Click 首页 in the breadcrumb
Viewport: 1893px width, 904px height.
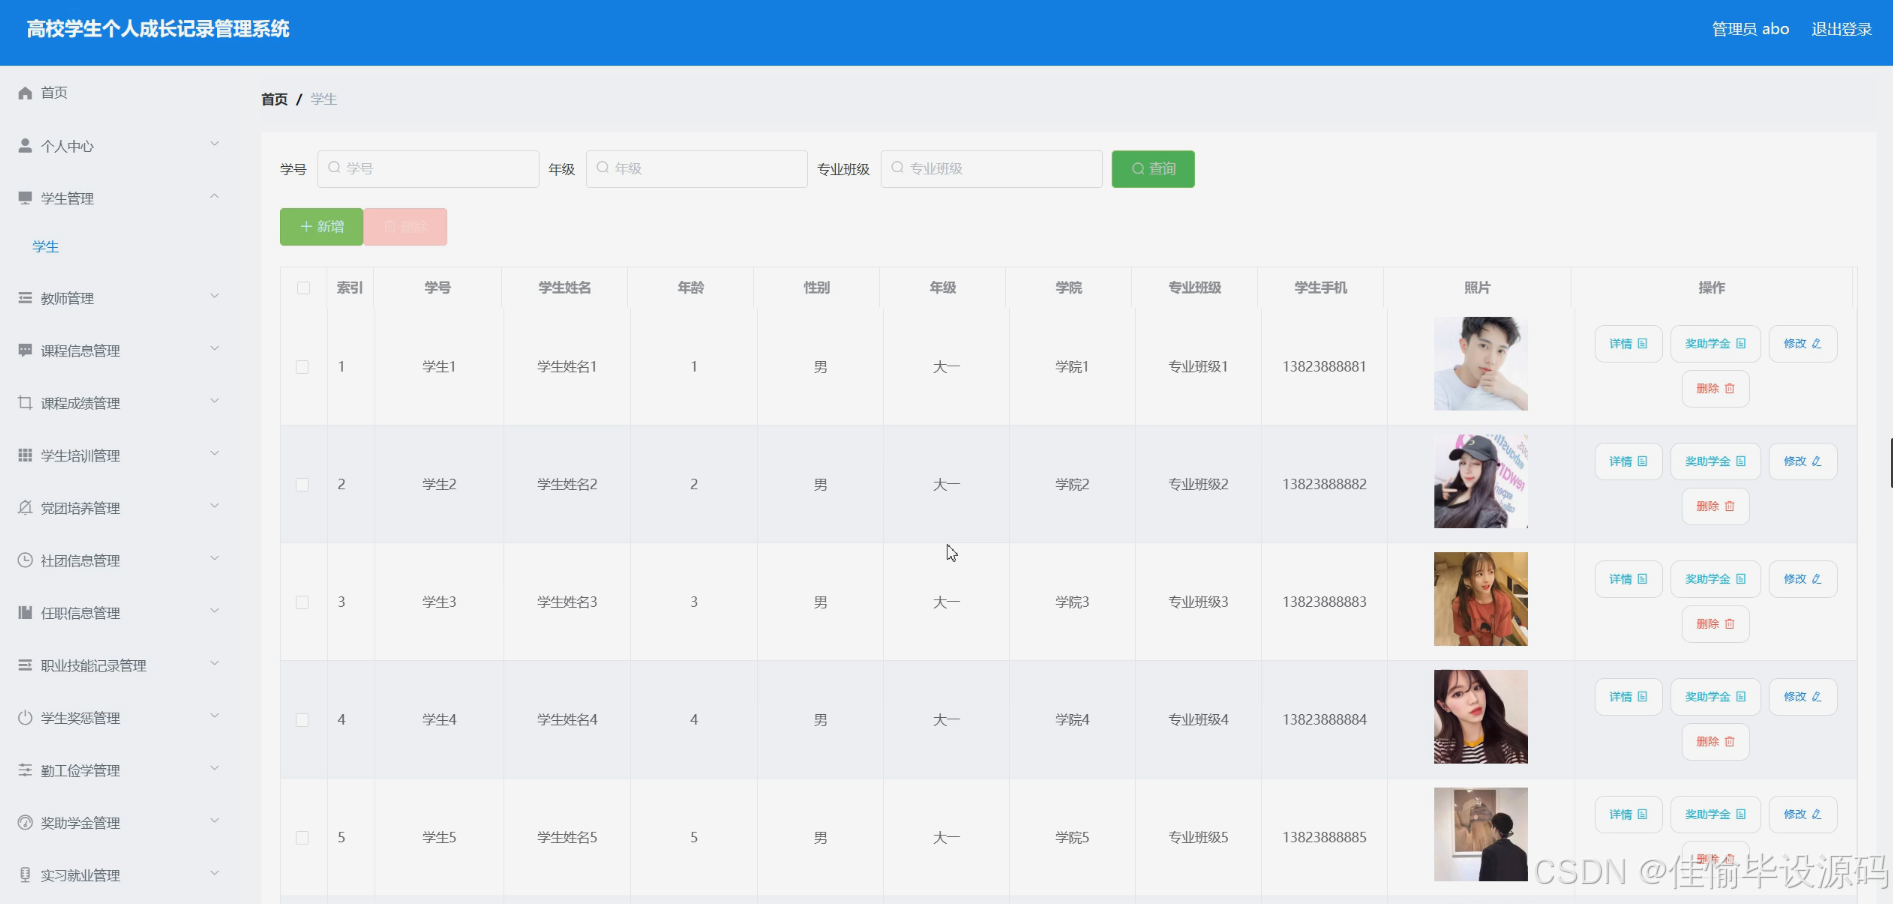pyautogui.click(x=274, y=99)
